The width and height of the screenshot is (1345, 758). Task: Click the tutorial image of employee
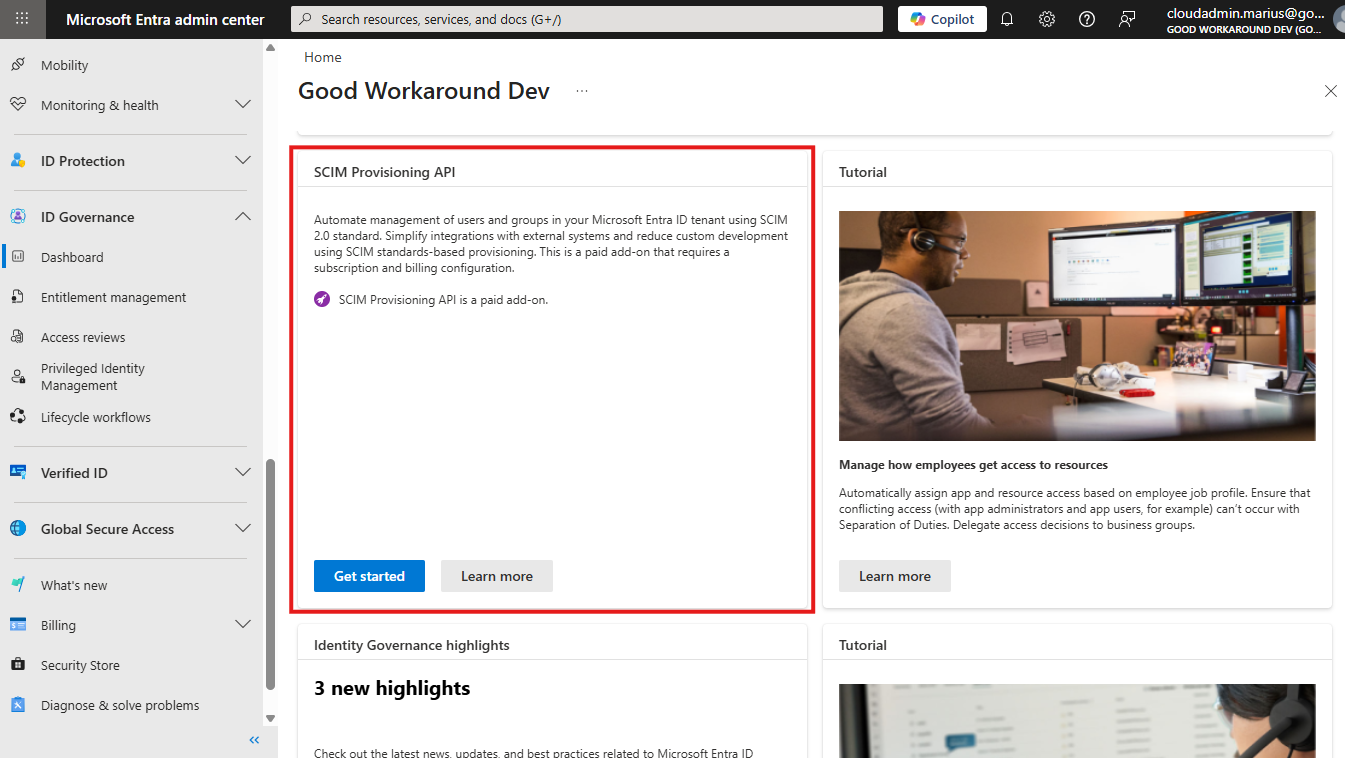(x=1077, y=326)
